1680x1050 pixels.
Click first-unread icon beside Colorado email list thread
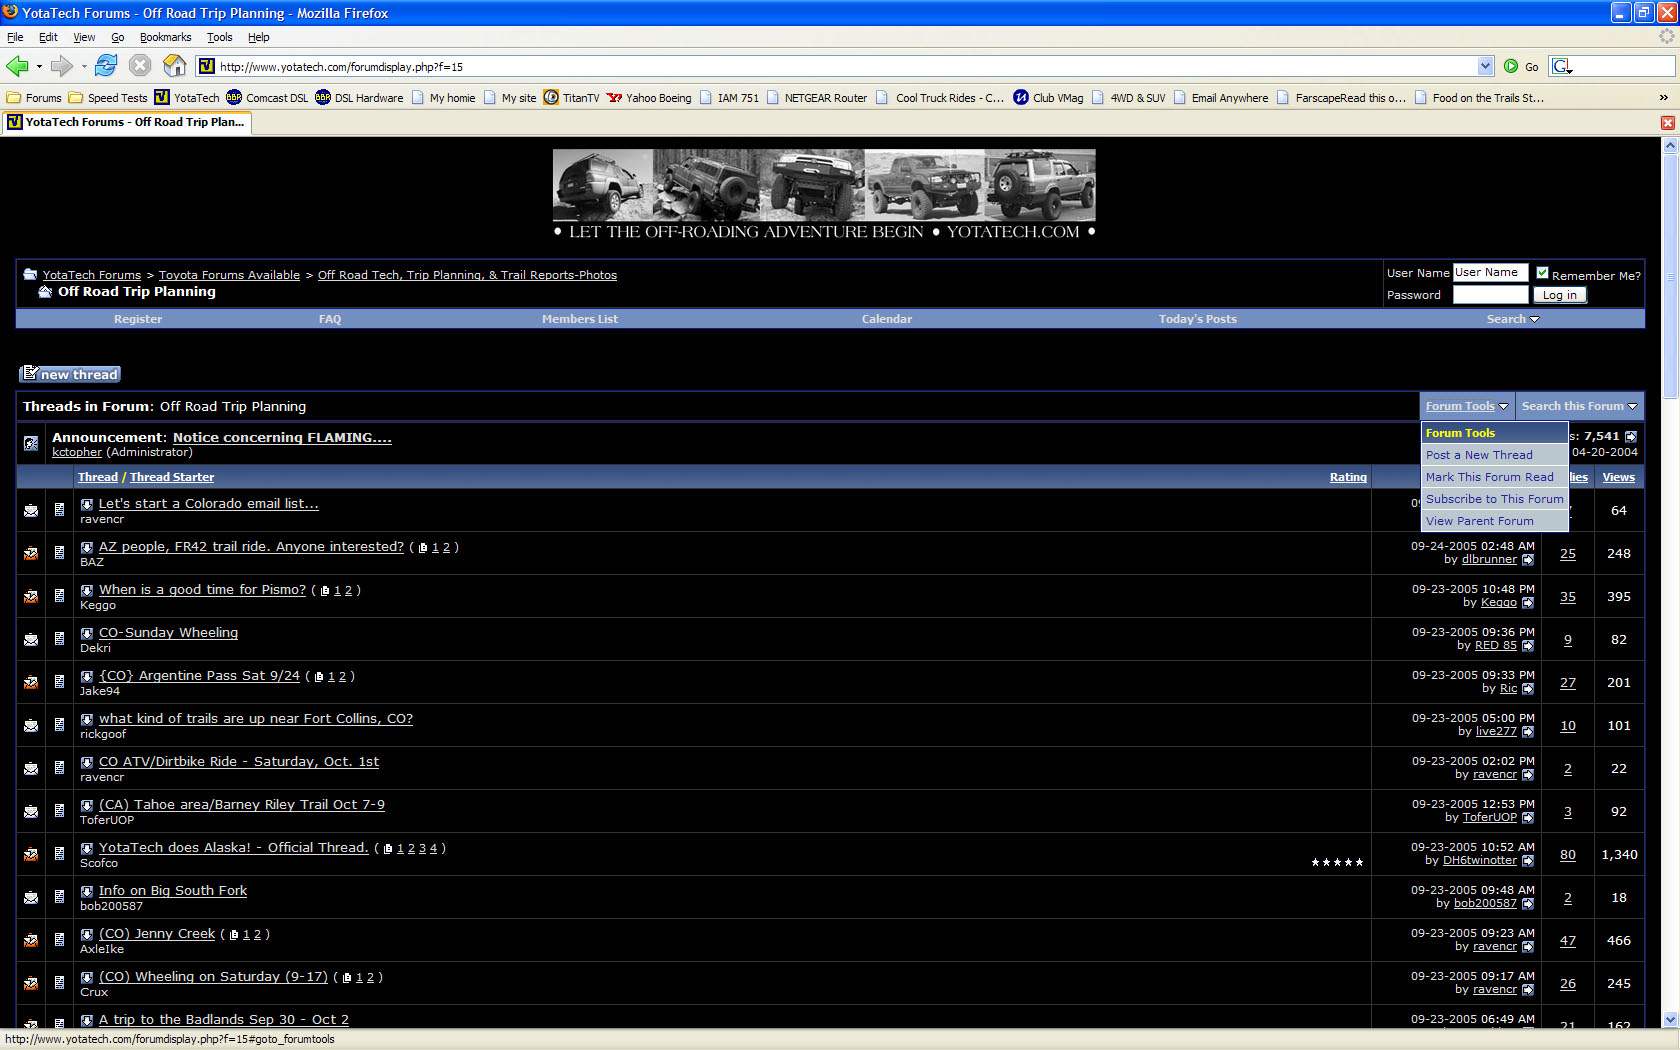87,504
